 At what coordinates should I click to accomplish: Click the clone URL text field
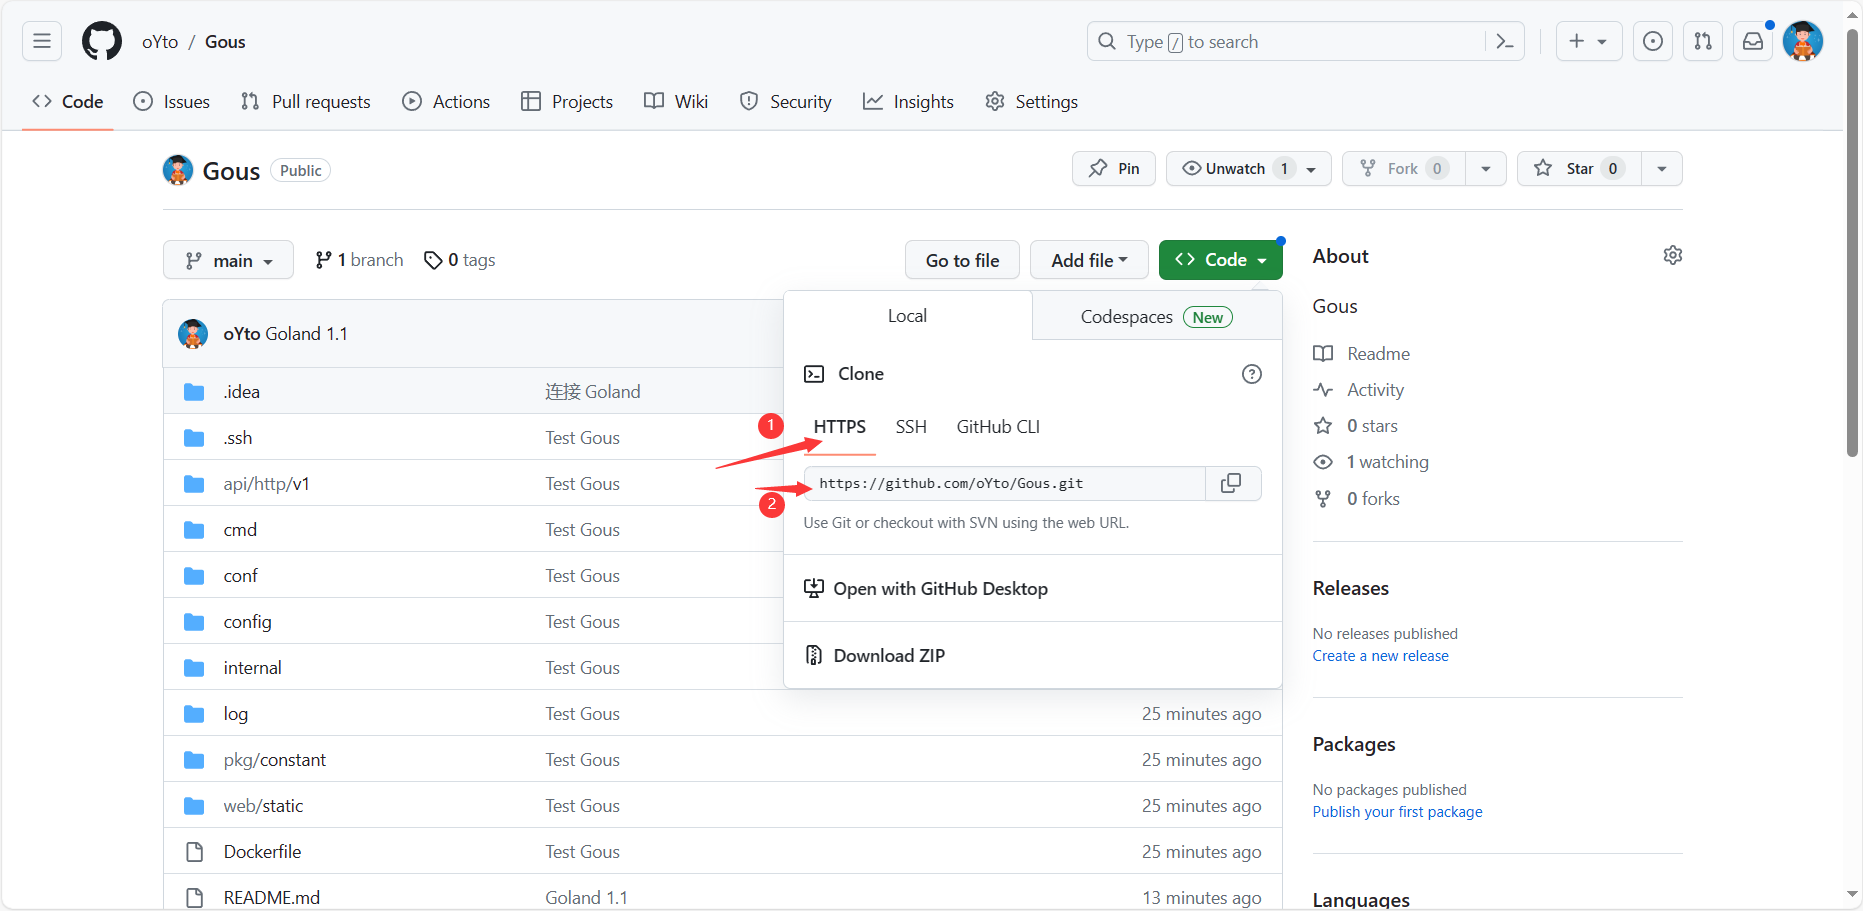[x=1005, y=483]
